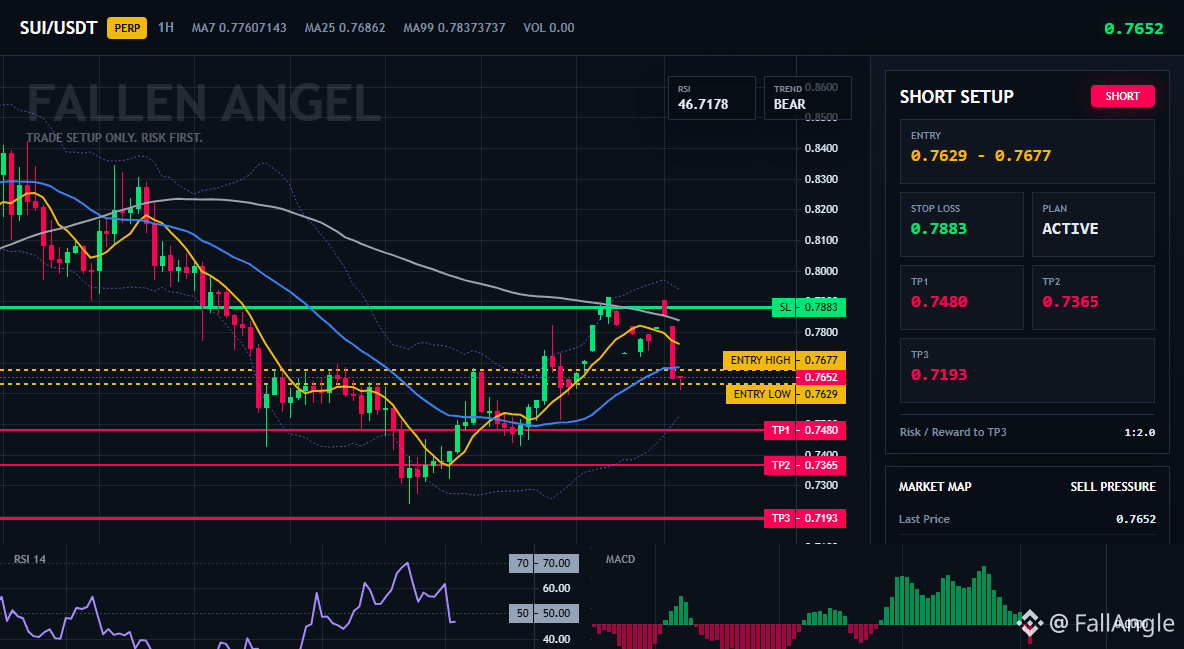Click the SUI/USDT pair title
The height and width of the screenshot is (649, 1184).
point(58,28)
